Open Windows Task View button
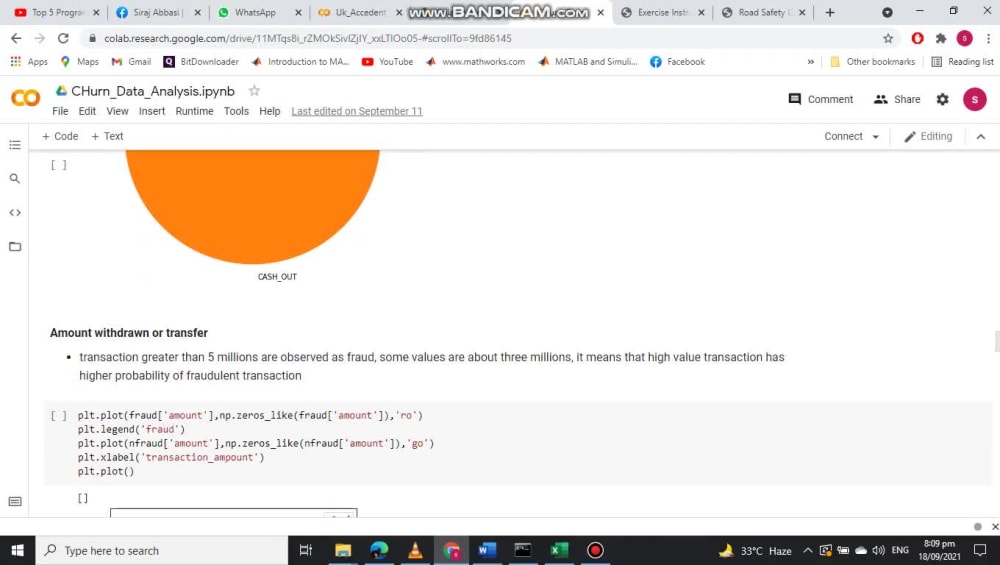The height and width of the screenshot is (565, 1000). pyautogui.click(x=306, y=550)
